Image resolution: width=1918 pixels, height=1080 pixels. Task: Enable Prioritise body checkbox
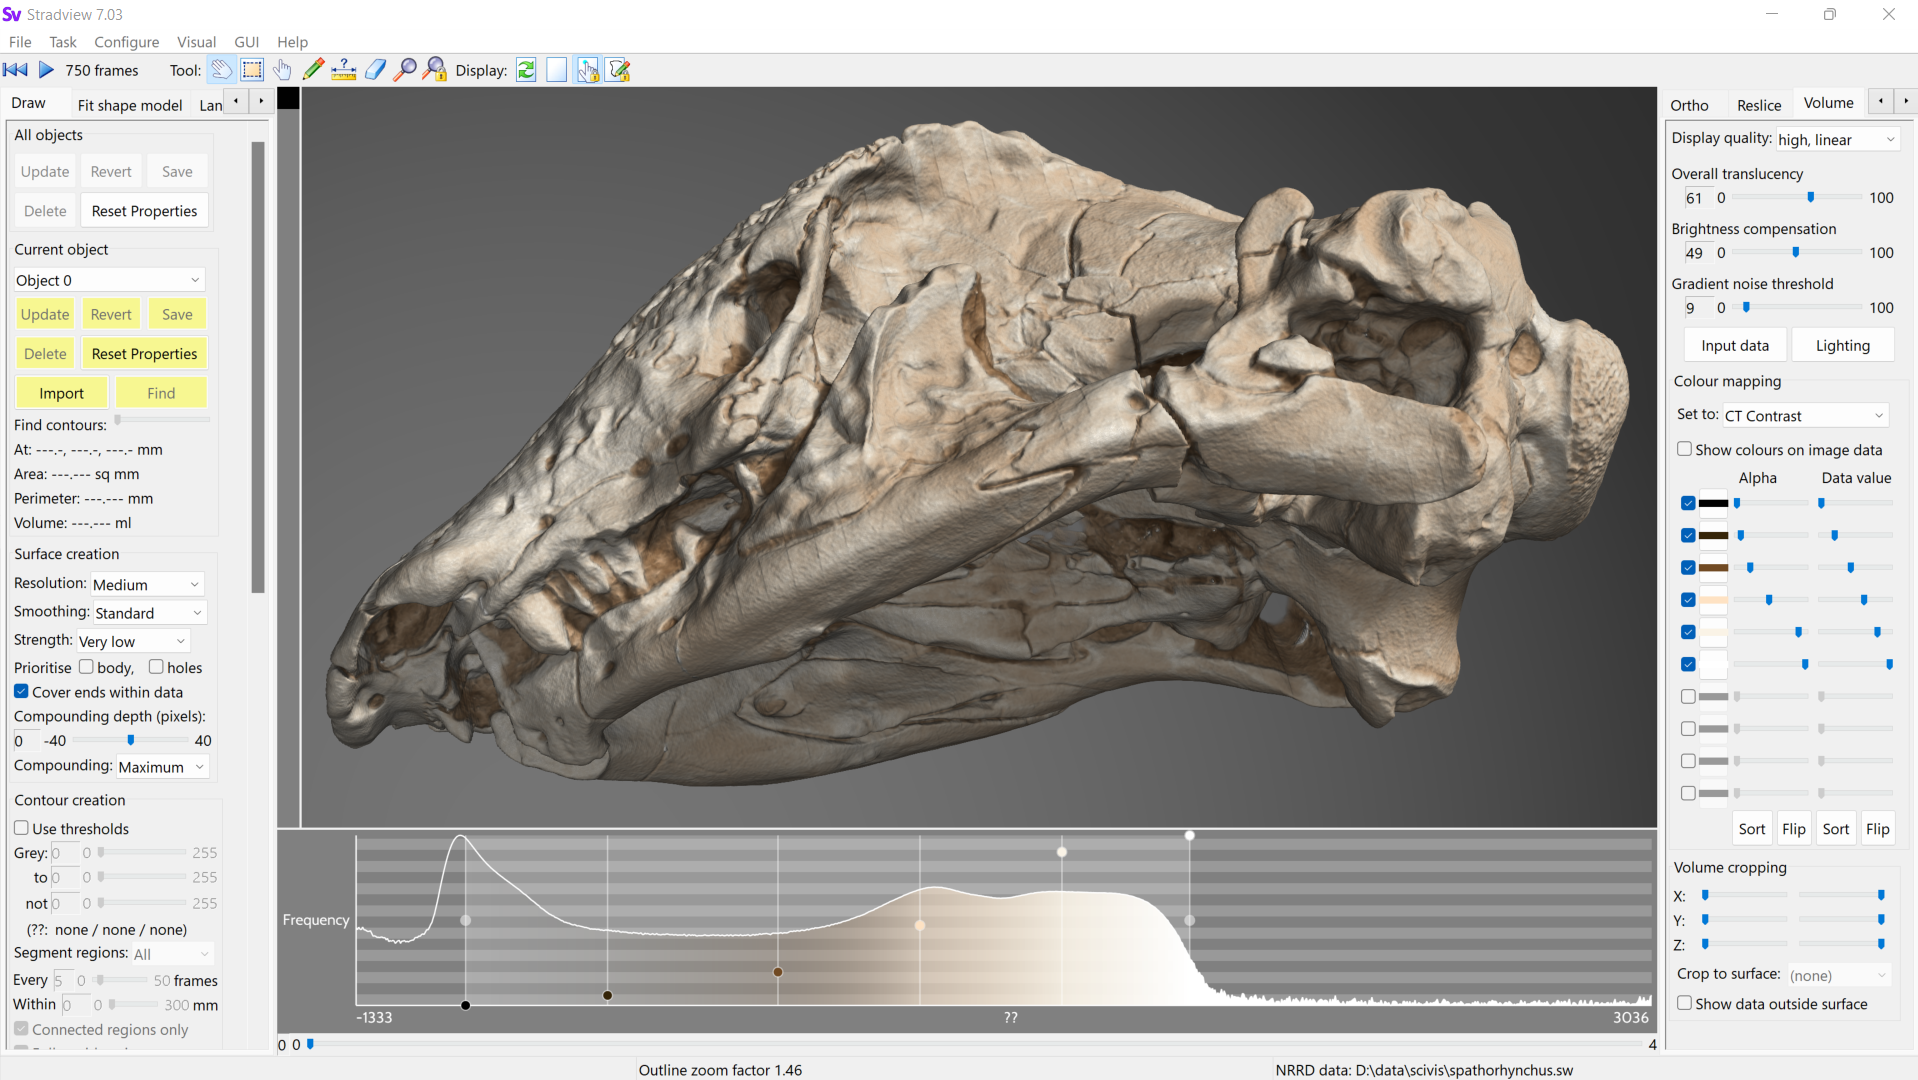click(x=86, y=667)
